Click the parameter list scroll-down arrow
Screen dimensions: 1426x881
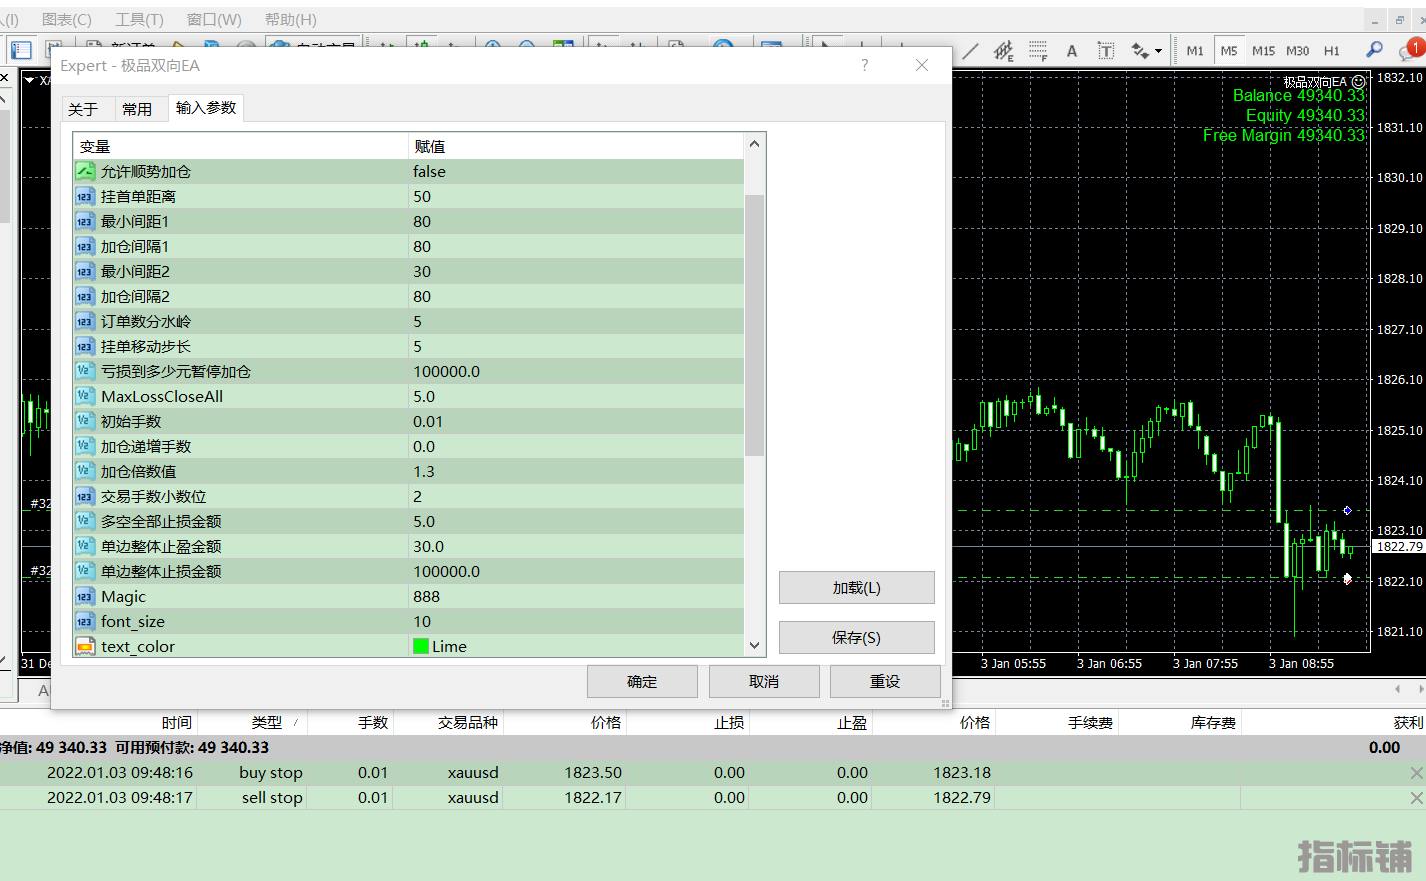point(755,646)
